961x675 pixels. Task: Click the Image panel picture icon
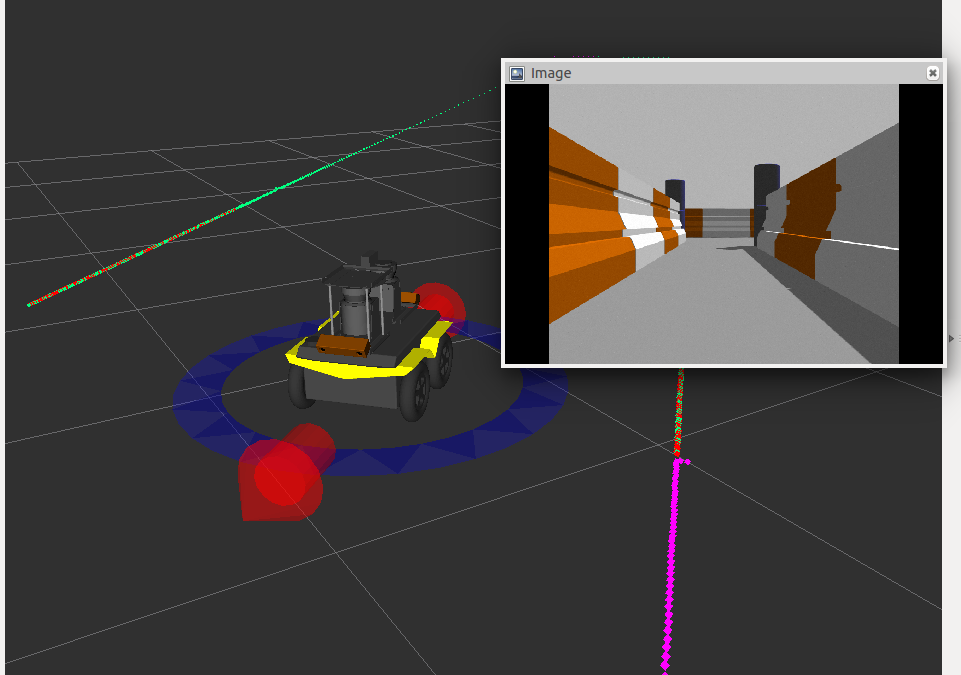[x=517, y=73]
